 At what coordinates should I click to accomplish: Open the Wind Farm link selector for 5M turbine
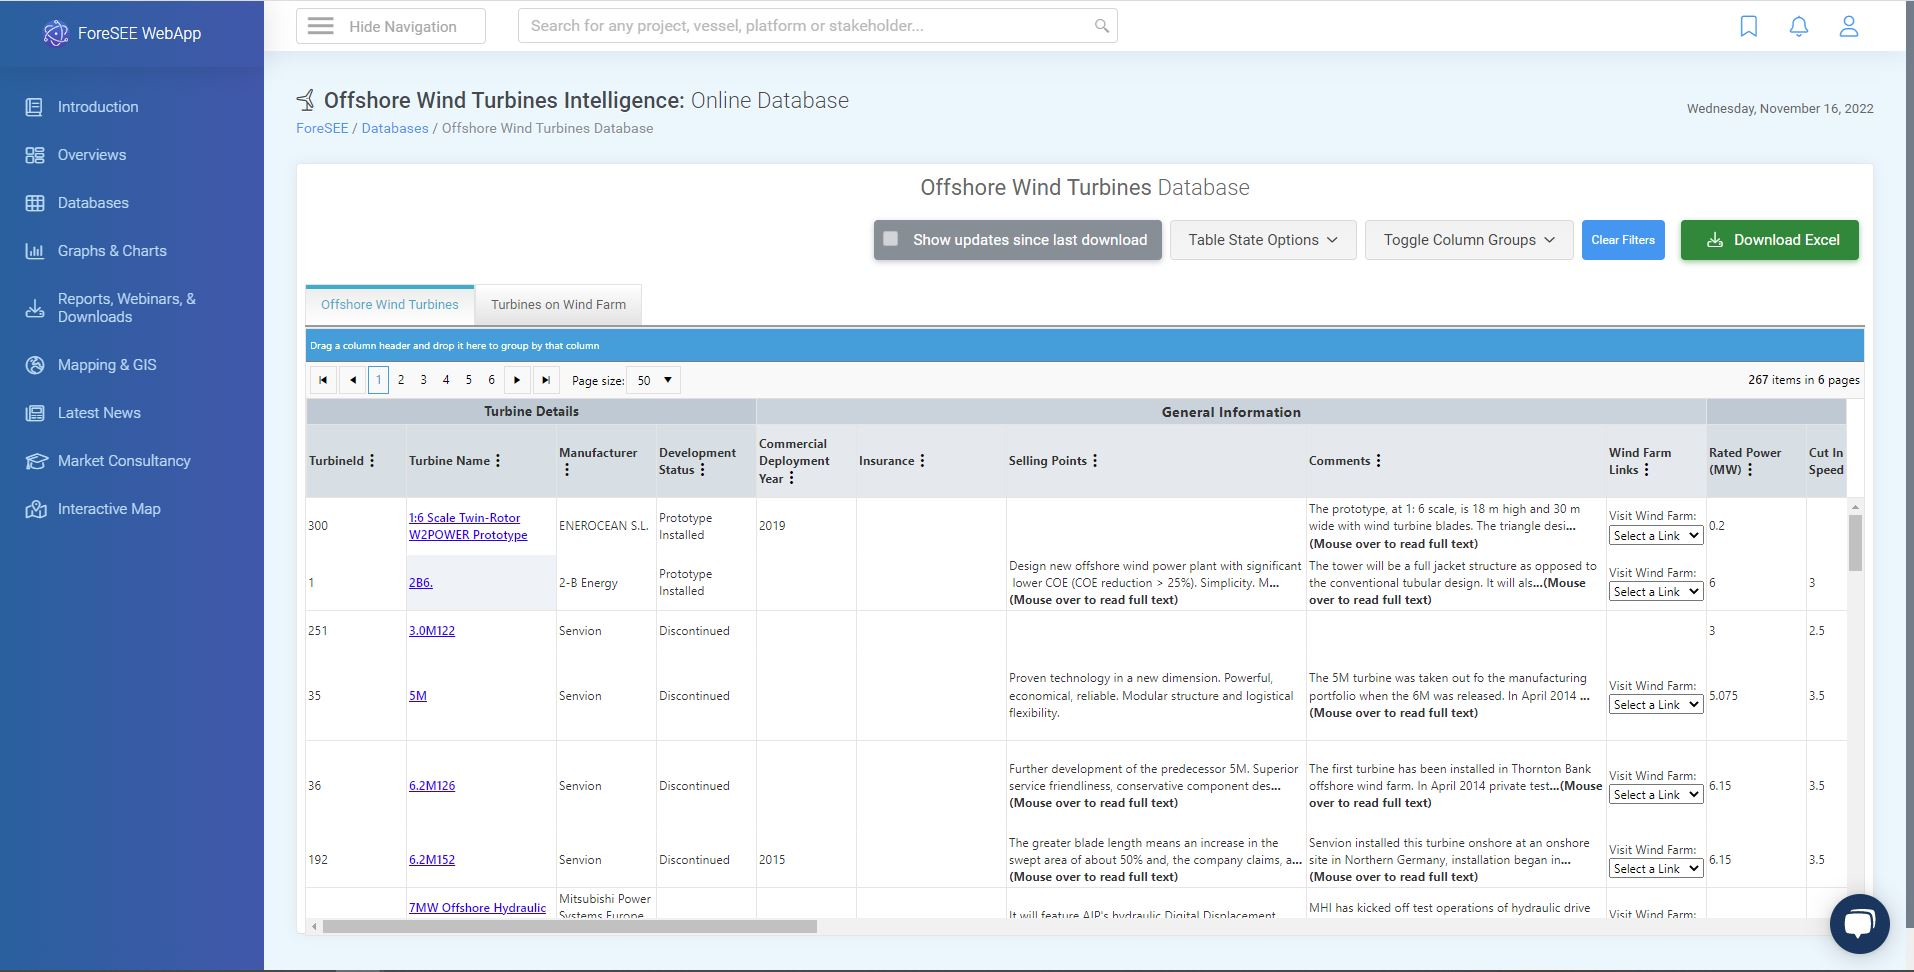click(1654, 704)
